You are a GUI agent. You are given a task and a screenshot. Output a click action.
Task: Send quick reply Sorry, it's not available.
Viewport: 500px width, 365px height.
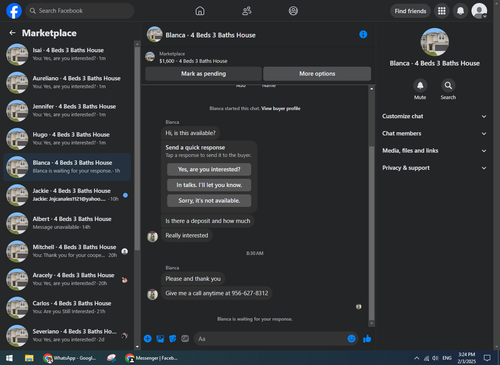(x=209, y=201)
